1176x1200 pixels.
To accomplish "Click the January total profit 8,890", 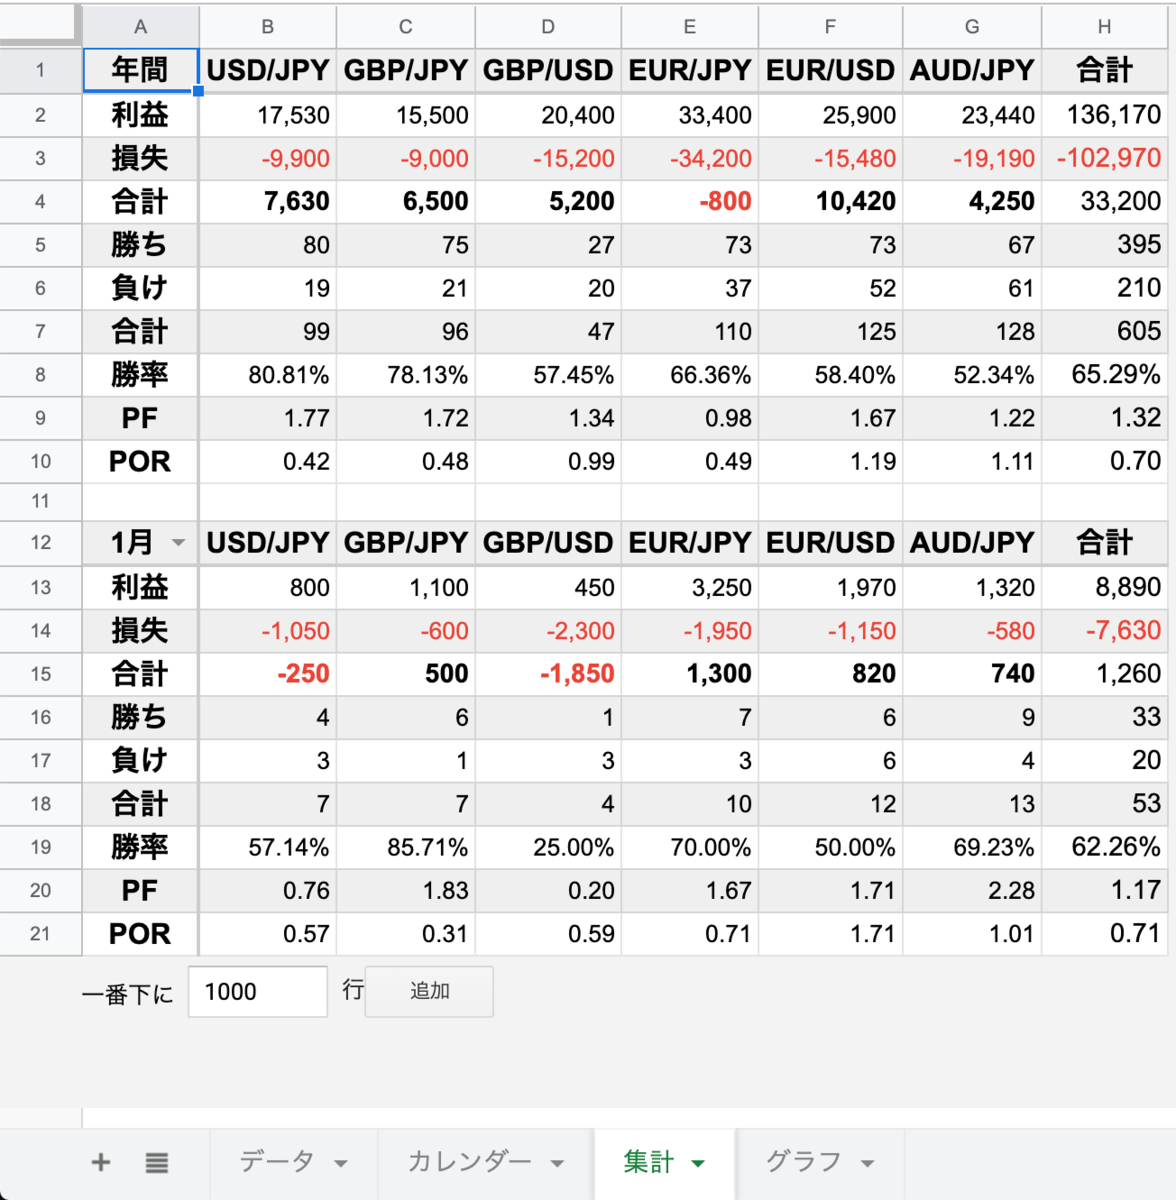I will point(1104,587).
